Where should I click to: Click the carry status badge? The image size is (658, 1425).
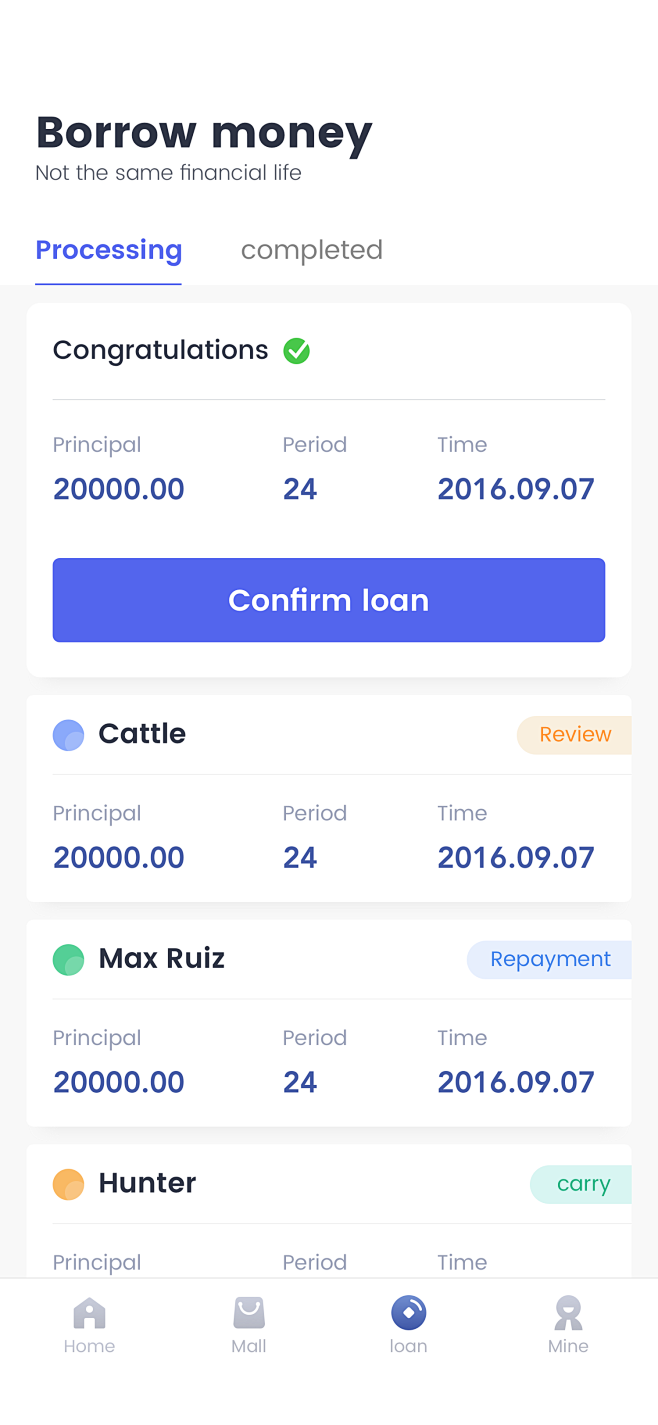(x=581, y=1184)
